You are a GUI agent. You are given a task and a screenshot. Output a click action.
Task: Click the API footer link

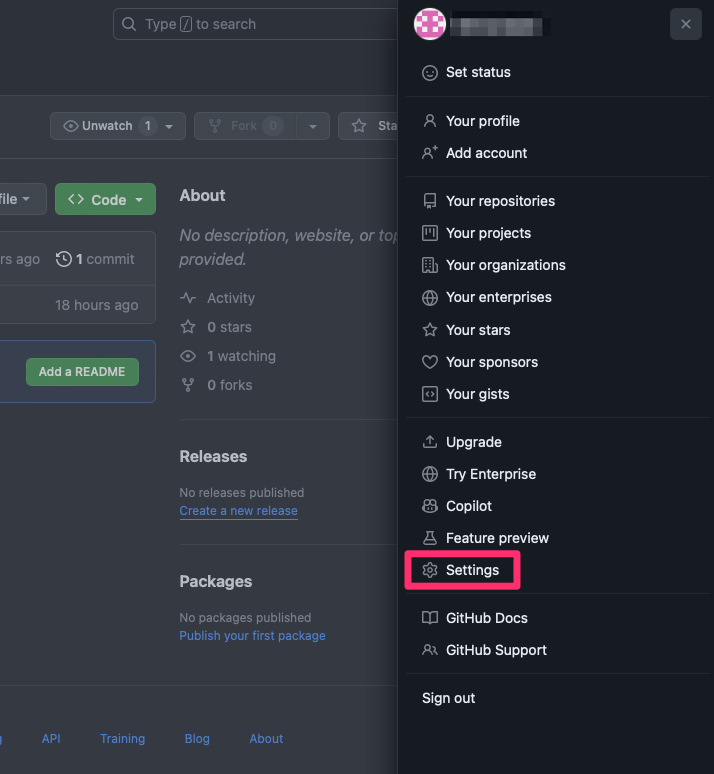[x=51, y=738]
